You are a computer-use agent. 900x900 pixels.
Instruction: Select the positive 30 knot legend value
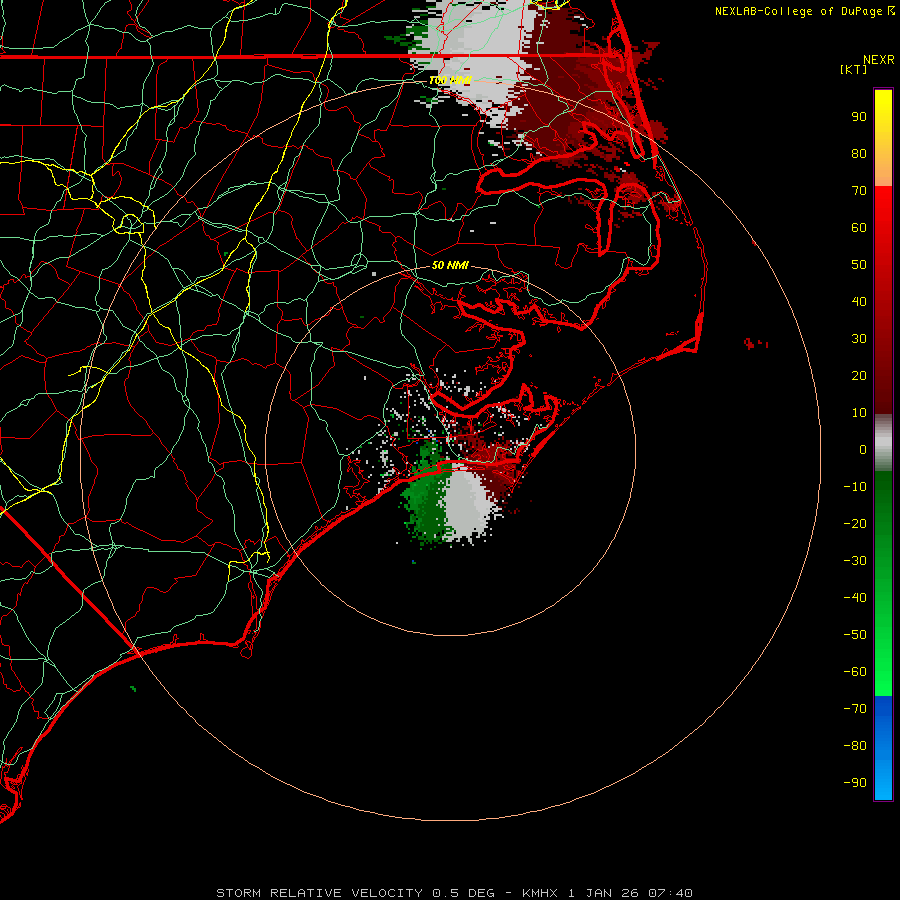tap(859, 339)
